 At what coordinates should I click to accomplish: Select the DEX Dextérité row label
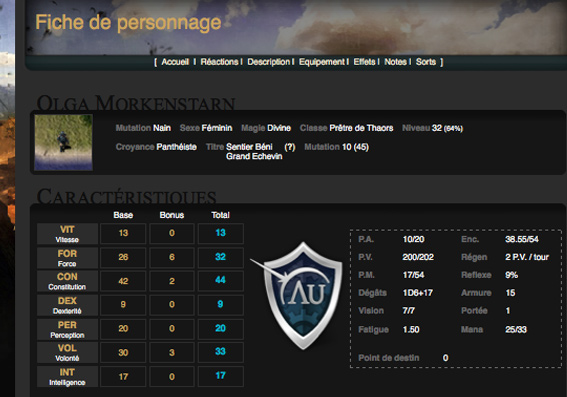(67, 305)
